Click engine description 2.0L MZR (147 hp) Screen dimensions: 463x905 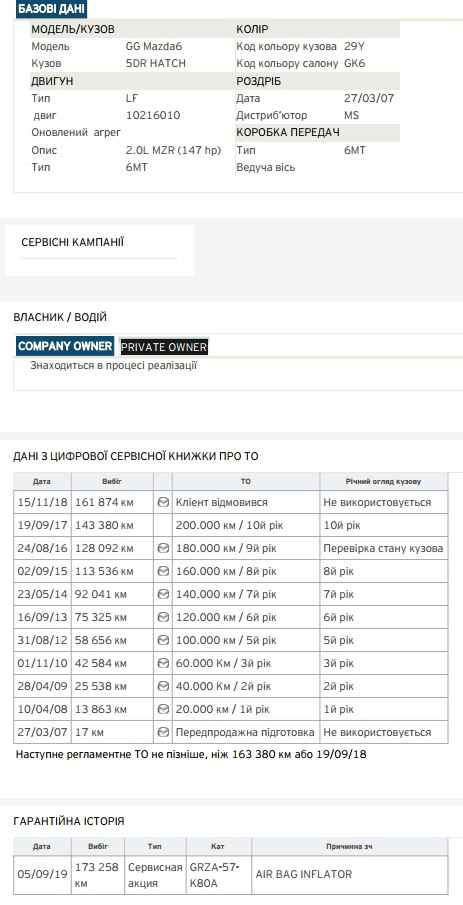coord(174,151)
